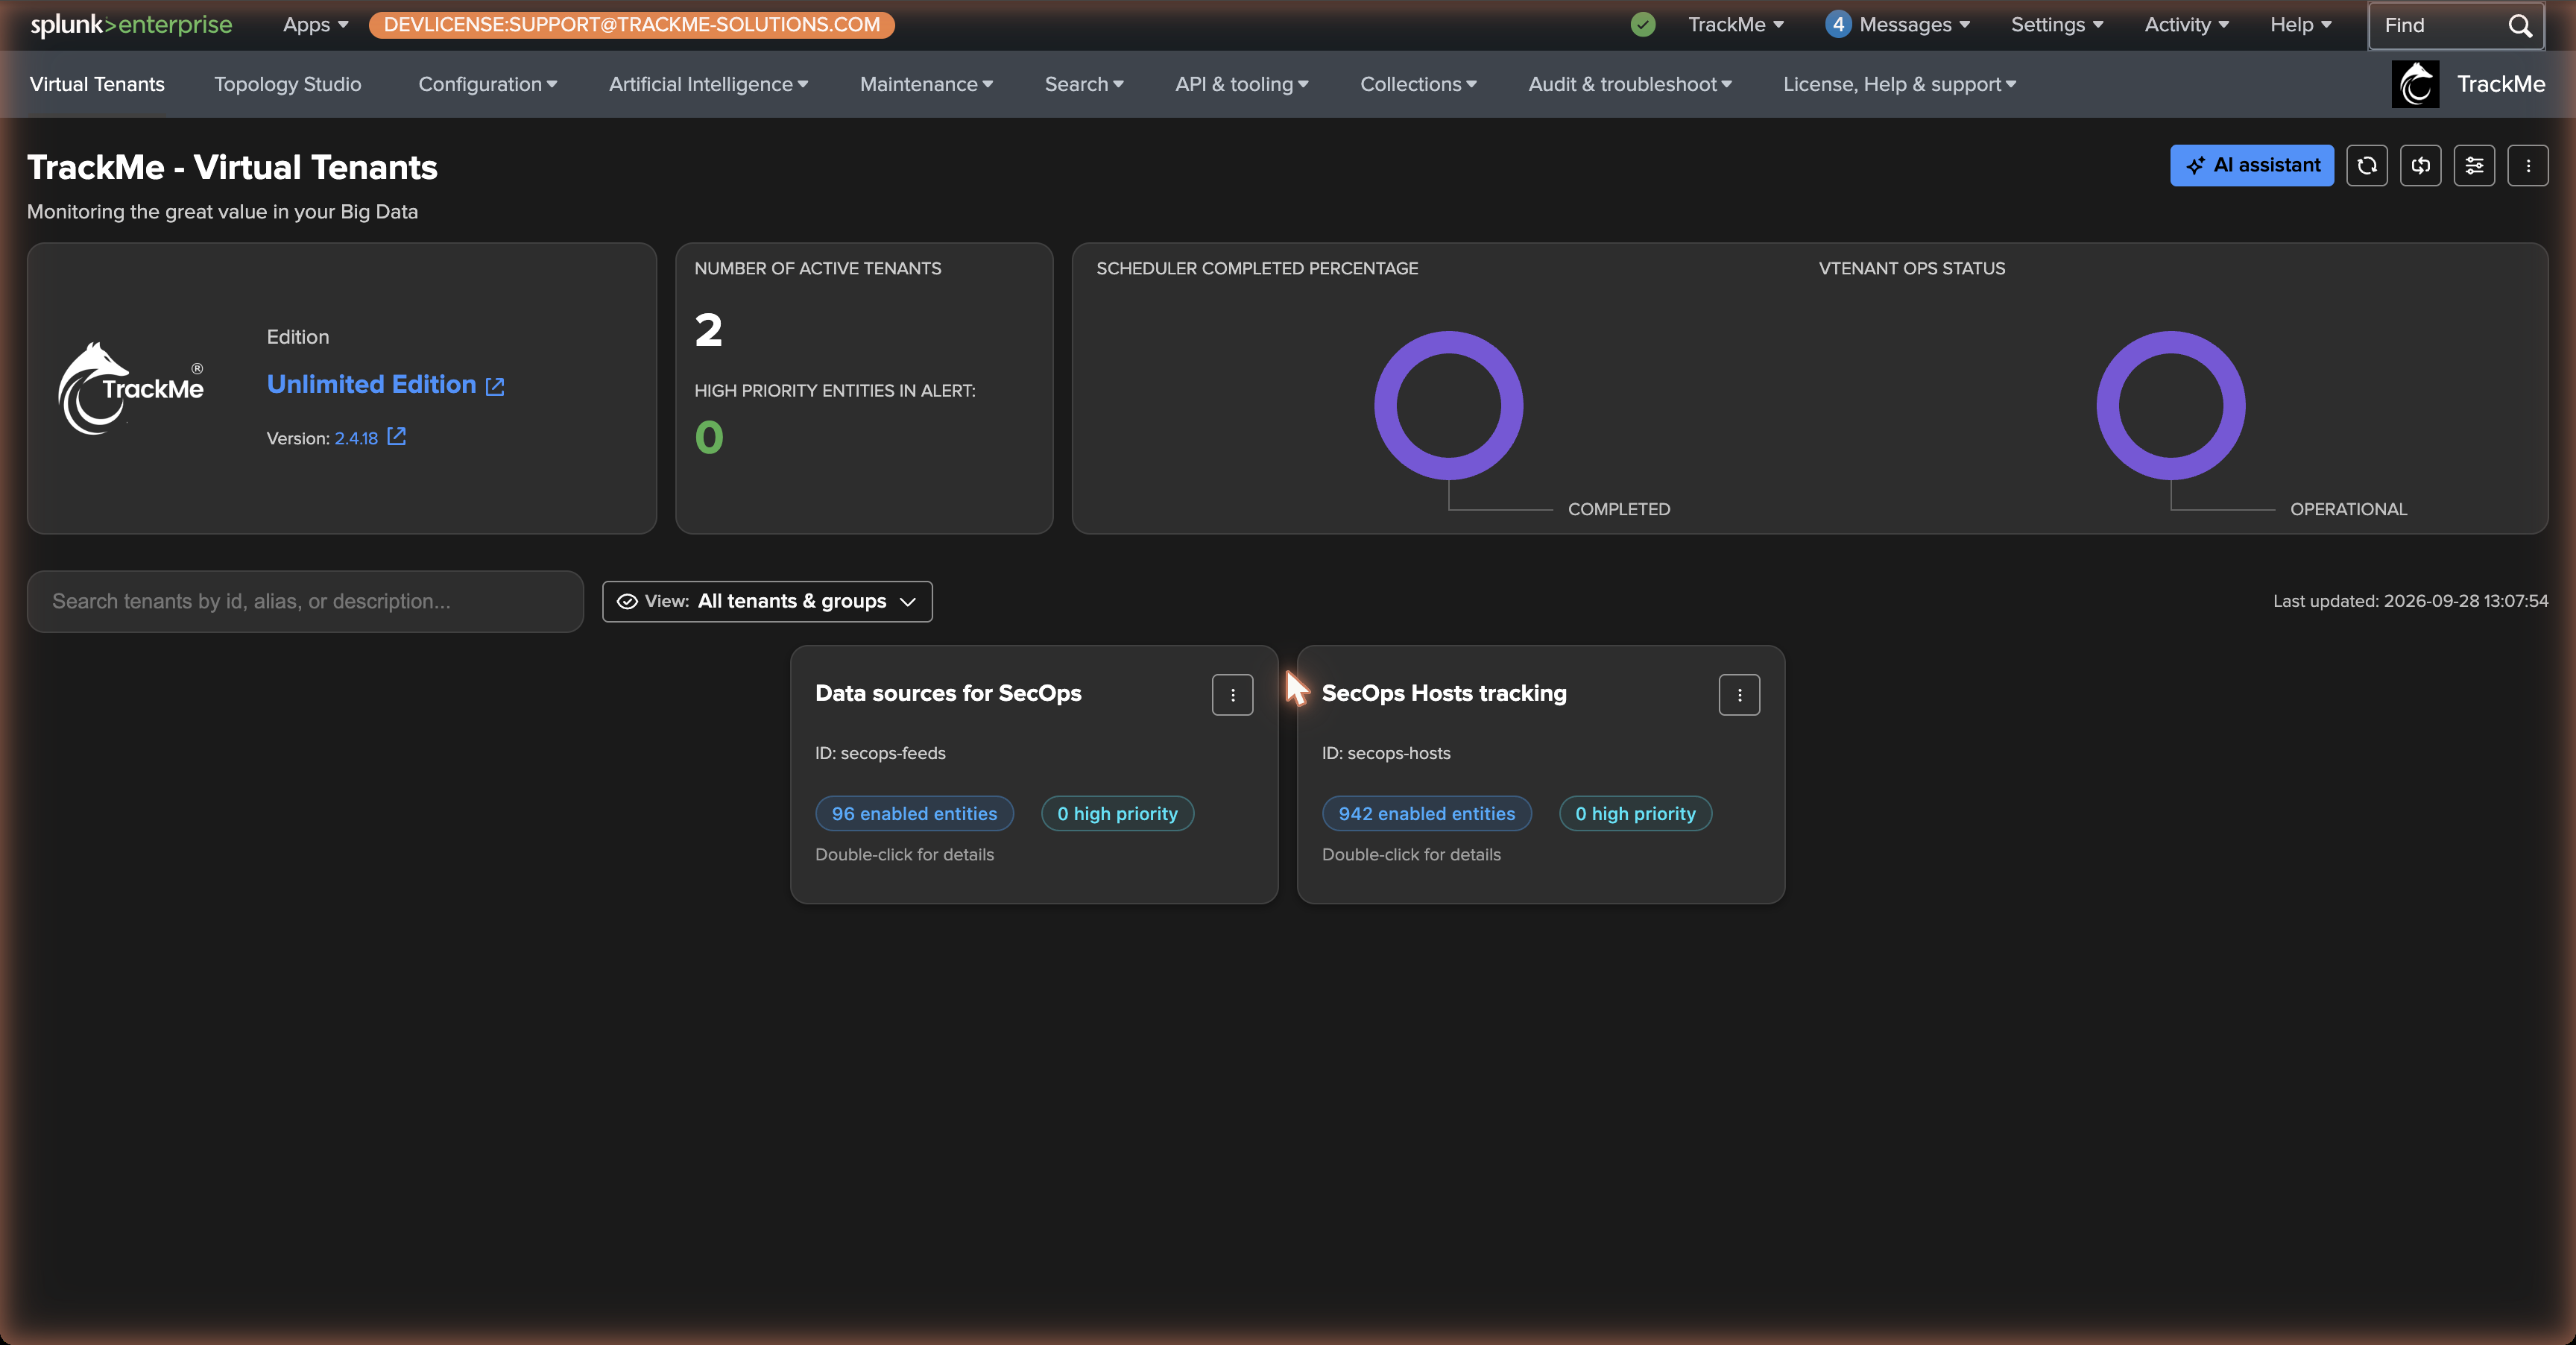This screenshot has width=2576, height=1345.
Task: Click the eye icon in the View selector
Action: pyautogui.click(x=627, y=602)
